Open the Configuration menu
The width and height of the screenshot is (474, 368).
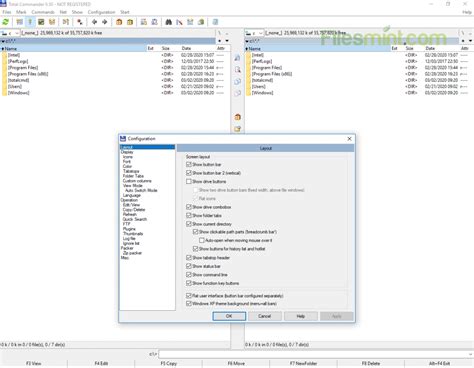click(x=101, y=12)
